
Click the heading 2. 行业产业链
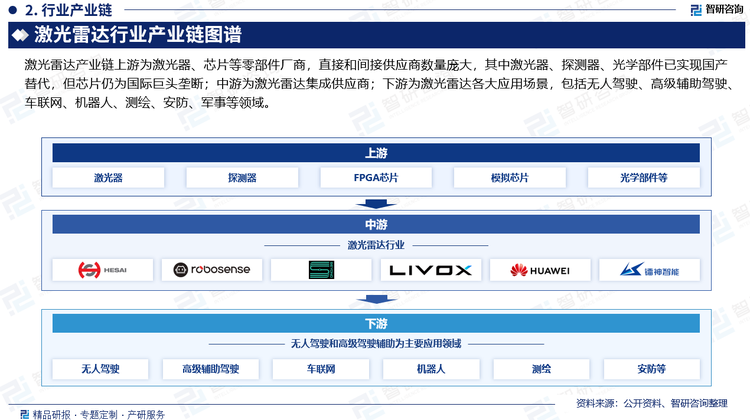point(69,9)
